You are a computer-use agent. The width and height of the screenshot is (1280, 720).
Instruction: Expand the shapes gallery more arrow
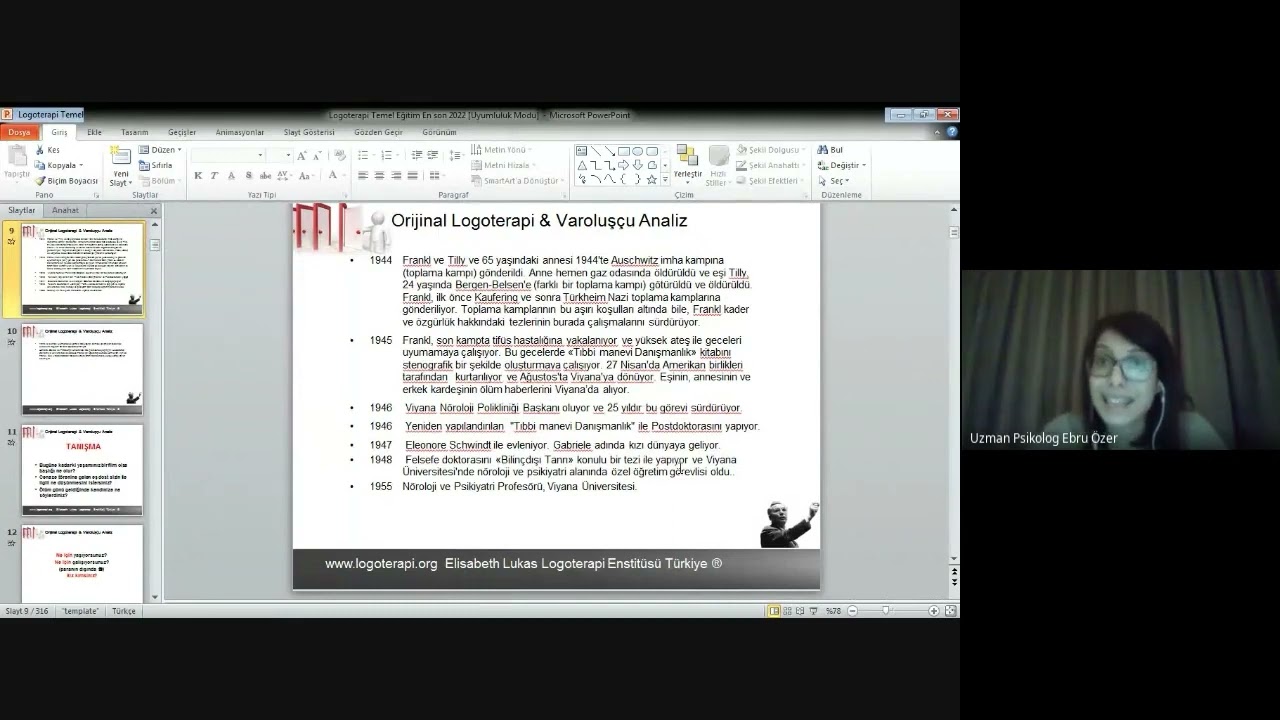tap(665, 180)
